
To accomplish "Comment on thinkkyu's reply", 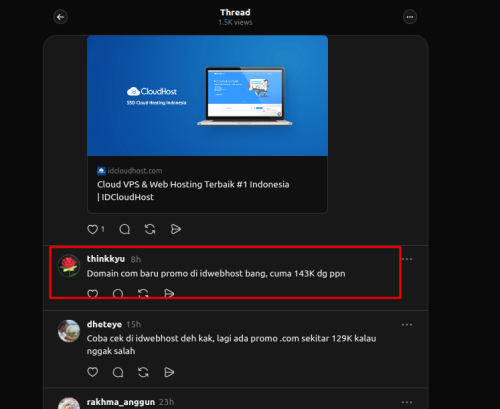I will tap(118, 294).
